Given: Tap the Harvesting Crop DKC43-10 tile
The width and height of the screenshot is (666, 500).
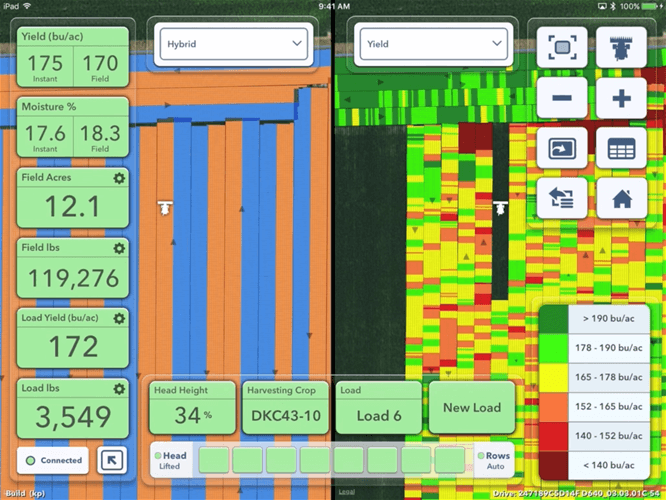Looking at the screenshot, I should pyautogui.click(x=284, y=407).
